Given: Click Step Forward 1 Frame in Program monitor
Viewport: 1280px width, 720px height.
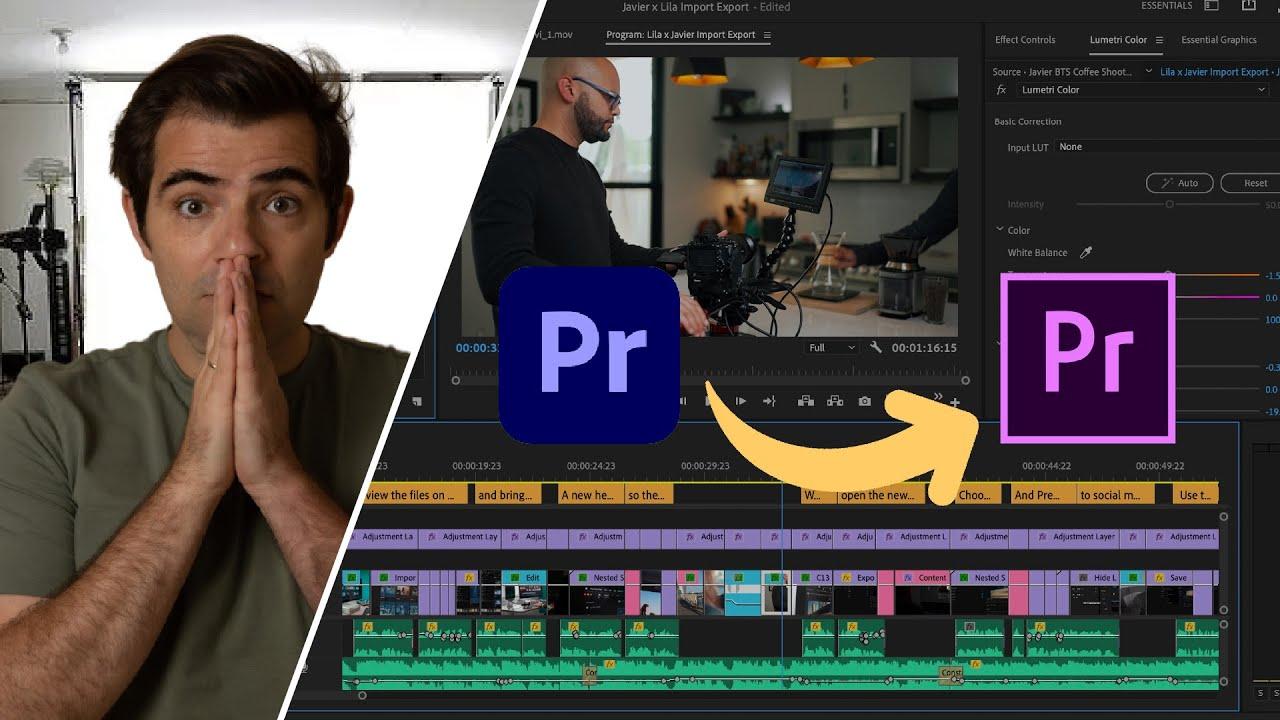Looking at the screenshot, I should [x=741, y=401].
